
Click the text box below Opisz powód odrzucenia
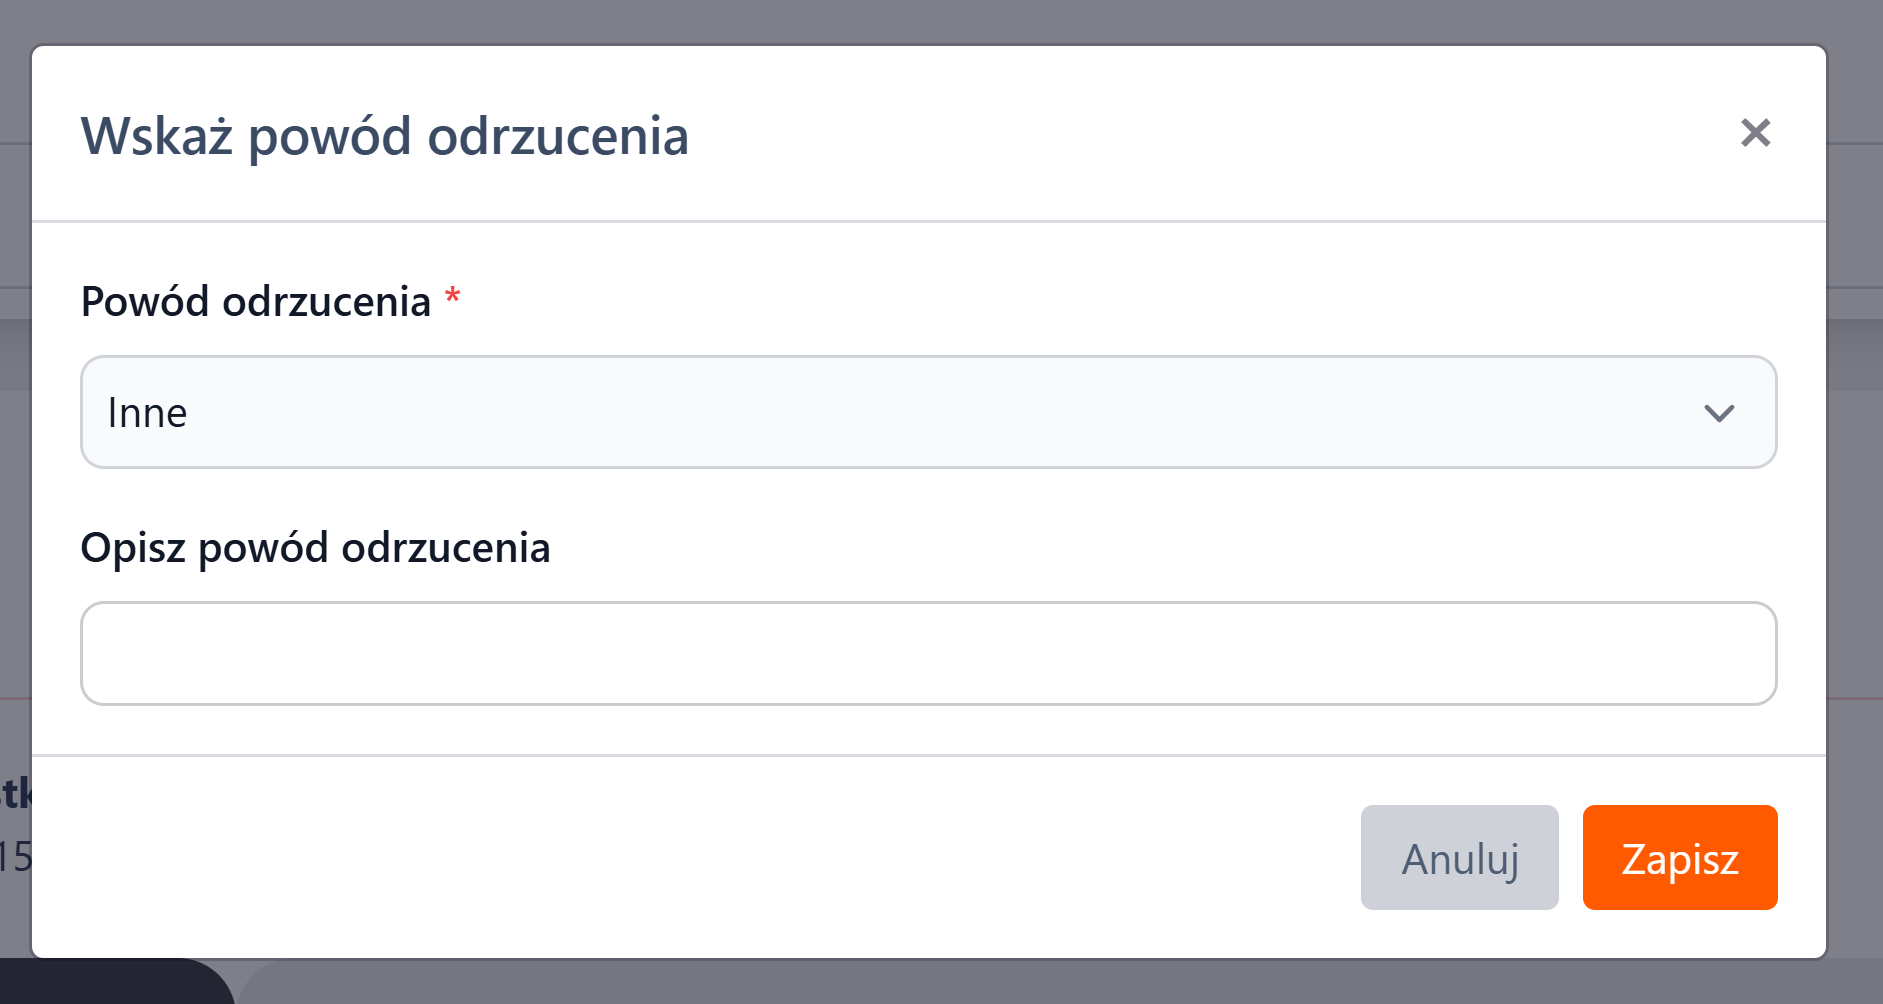tap(928, 653)
